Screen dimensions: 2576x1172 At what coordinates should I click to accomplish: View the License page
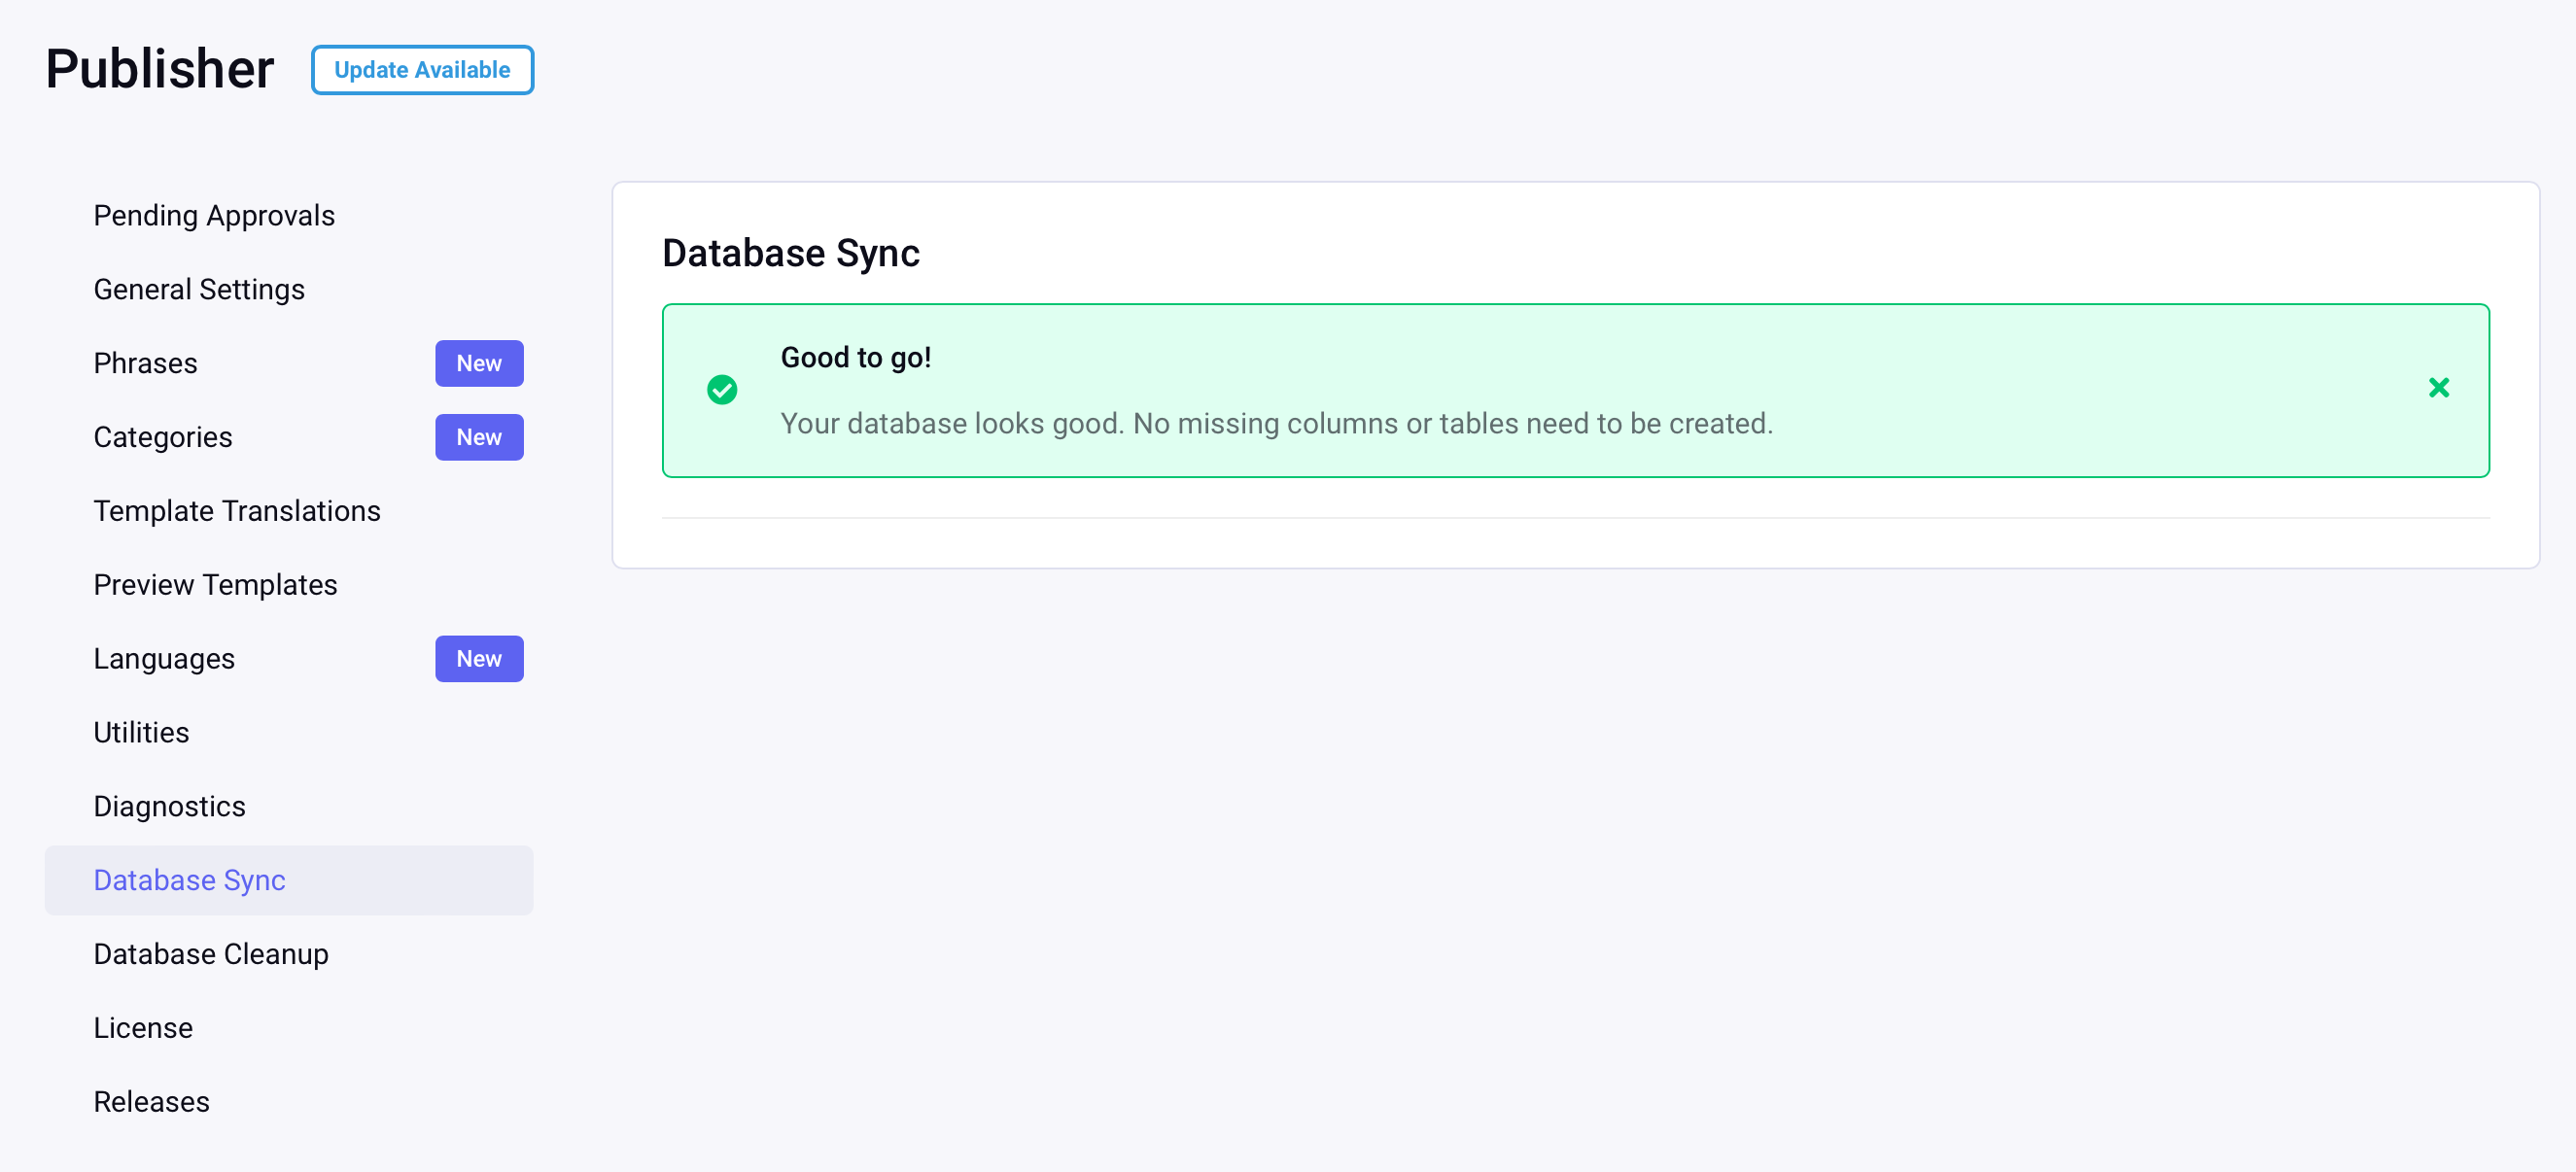289,1028
